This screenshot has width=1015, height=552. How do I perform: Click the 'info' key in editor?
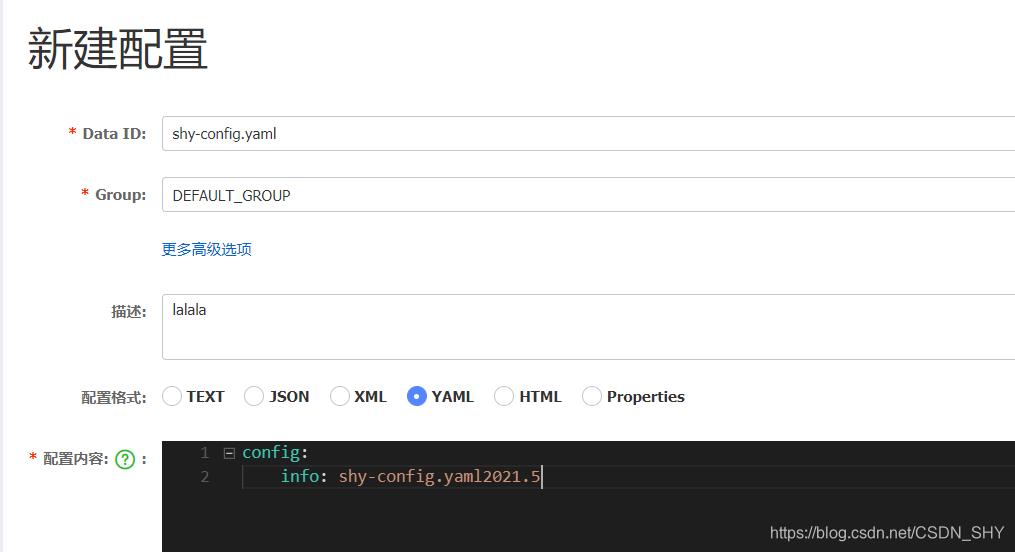pos(300,476)
